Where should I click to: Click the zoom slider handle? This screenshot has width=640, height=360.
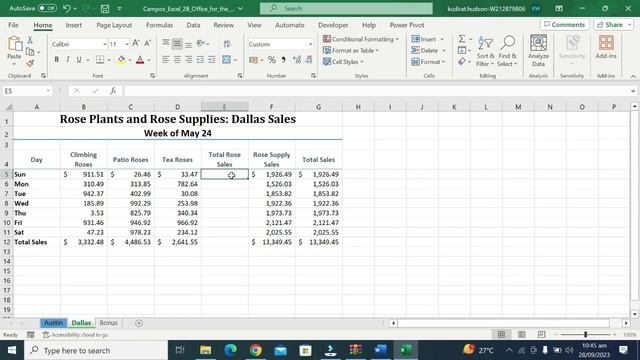[x=586, y=335]
